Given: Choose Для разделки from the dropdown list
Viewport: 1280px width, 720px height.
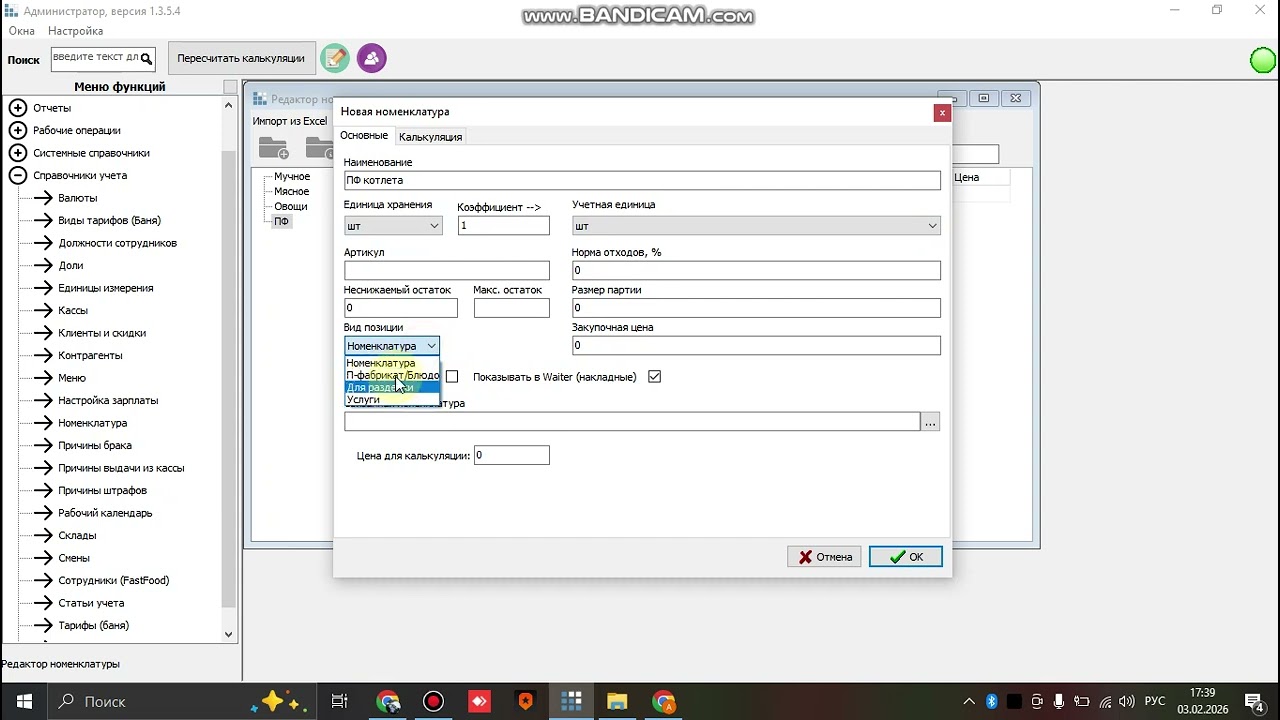Looking at the screenshot, I should point(392,387).
